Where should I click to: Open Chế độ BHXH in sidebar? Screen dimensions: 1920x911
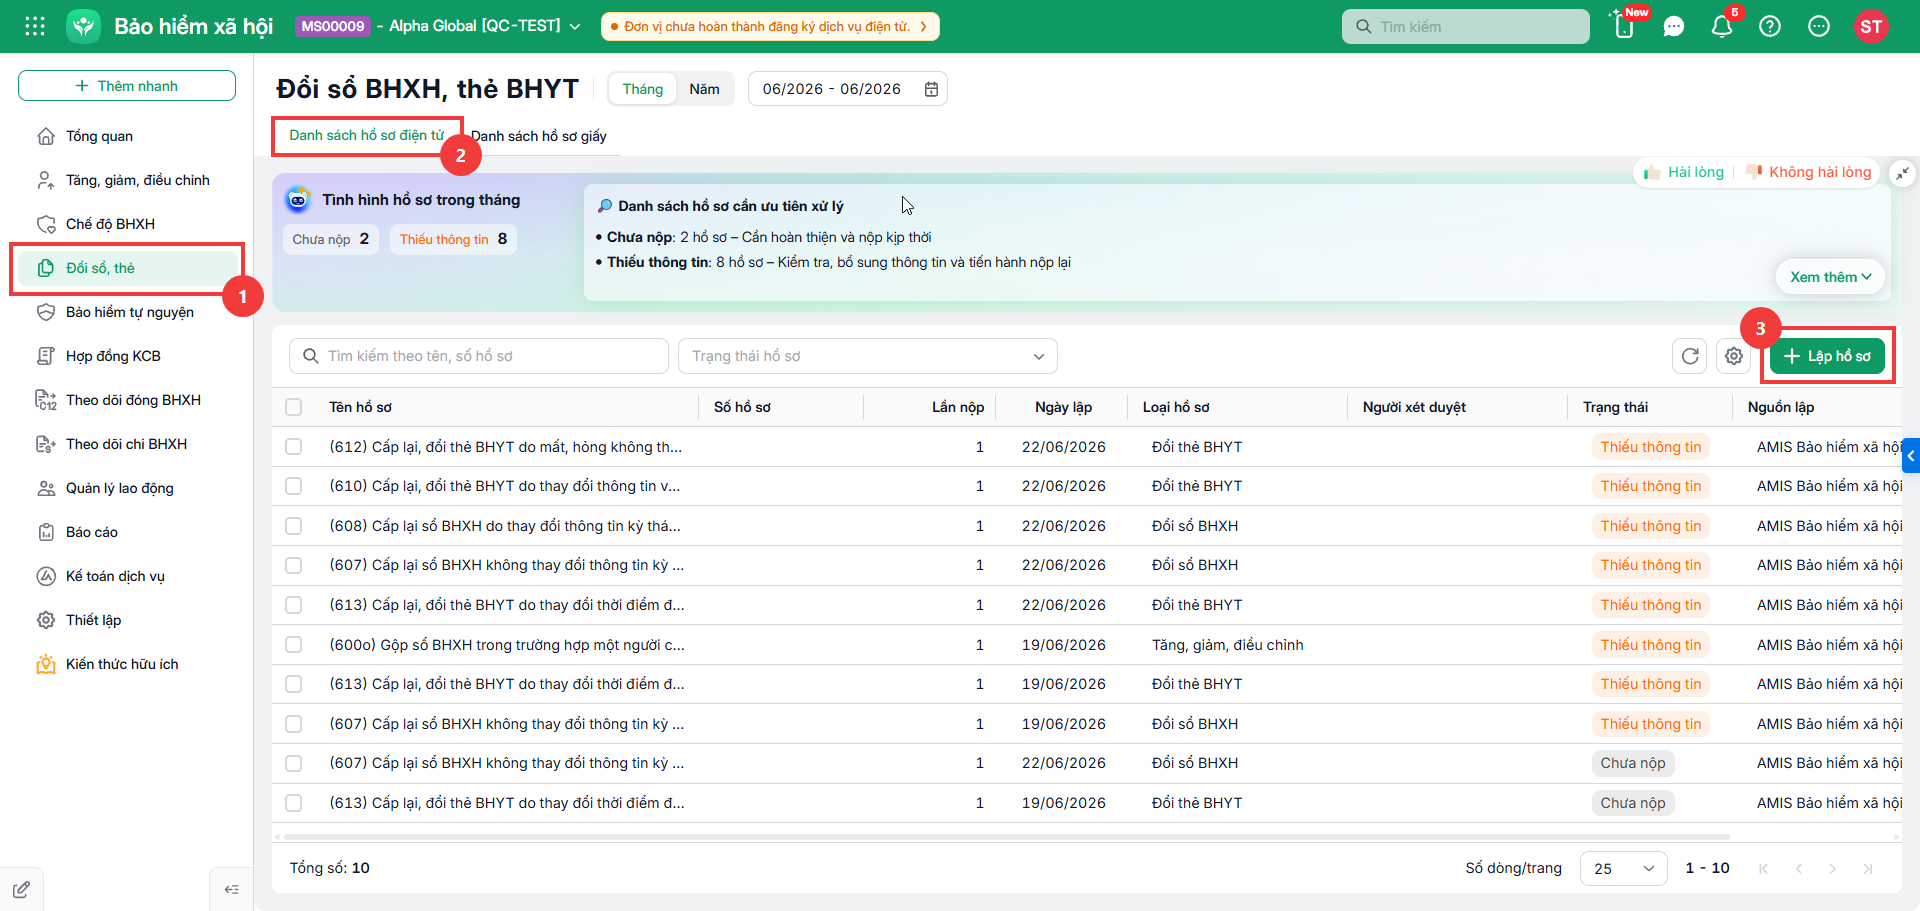tap(128, 224)
